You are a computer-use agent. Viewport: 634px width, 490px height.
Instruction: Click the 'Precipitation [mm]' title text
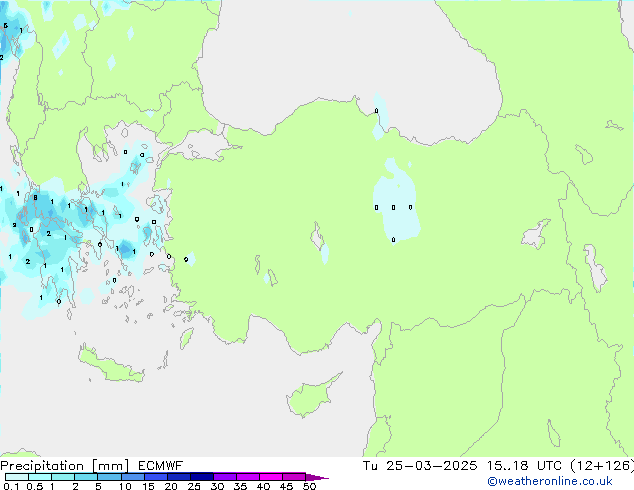point(64,466)
